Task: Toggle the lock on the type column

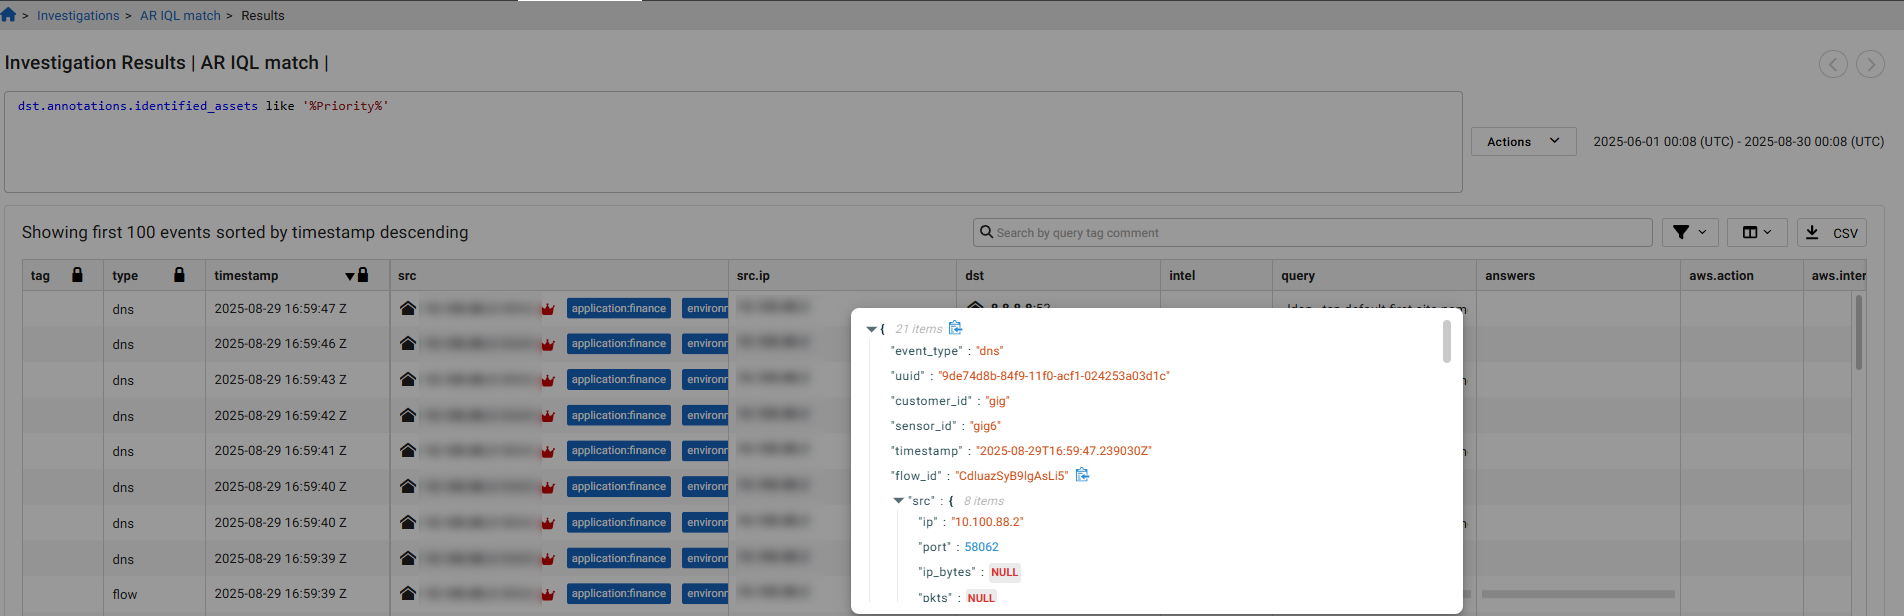Action: (x=179, y=275)
